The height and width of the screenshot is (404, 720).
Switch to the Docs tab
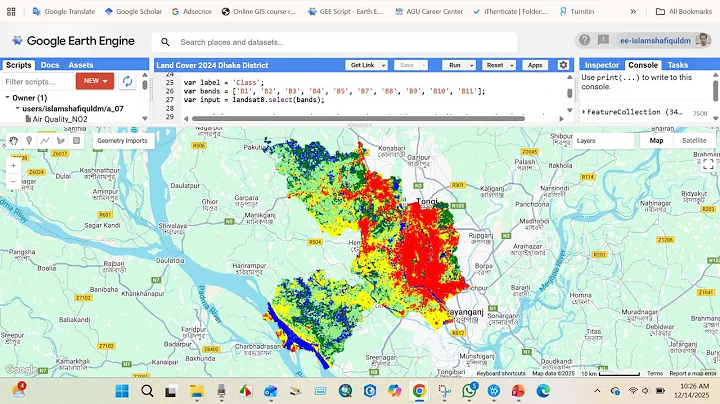[x=50, y=65]
